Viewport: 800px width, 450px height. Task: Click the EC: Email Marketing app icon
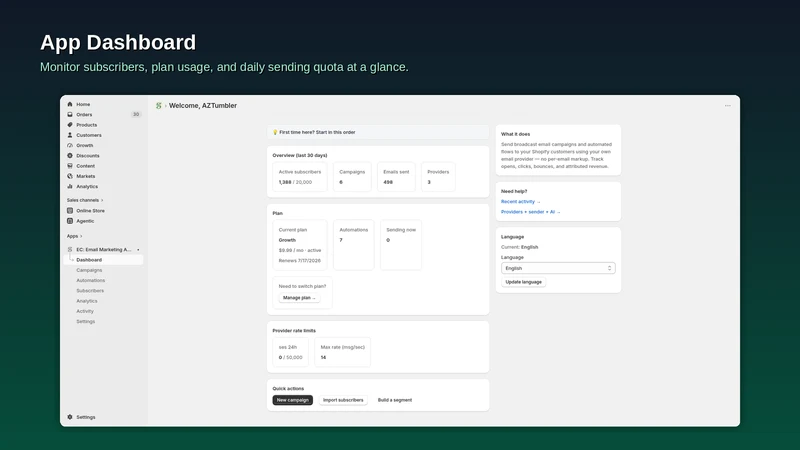pos(70,249)
